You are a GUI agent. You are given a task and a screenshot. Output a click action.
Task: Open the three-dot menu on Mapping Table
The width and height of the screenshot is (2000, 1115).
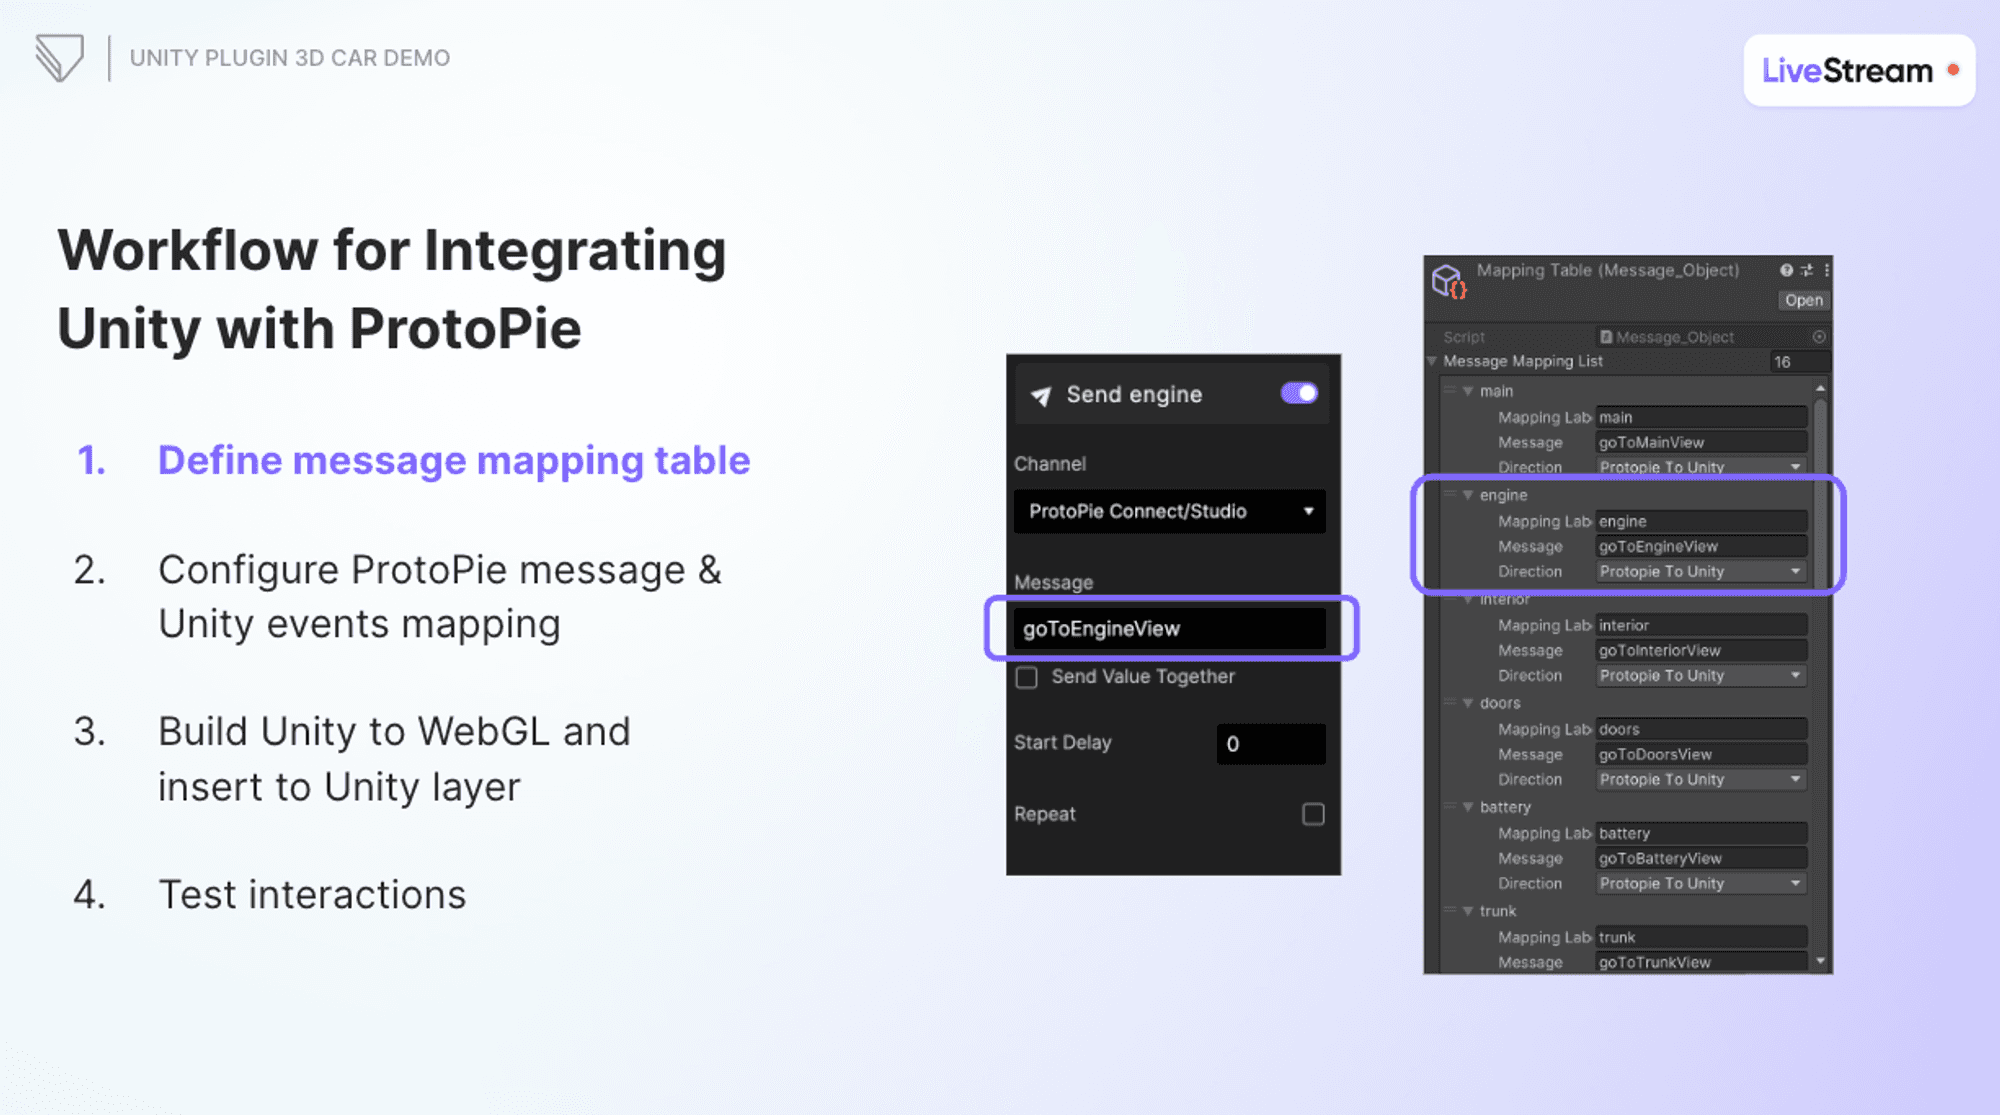click(1827, 270)
